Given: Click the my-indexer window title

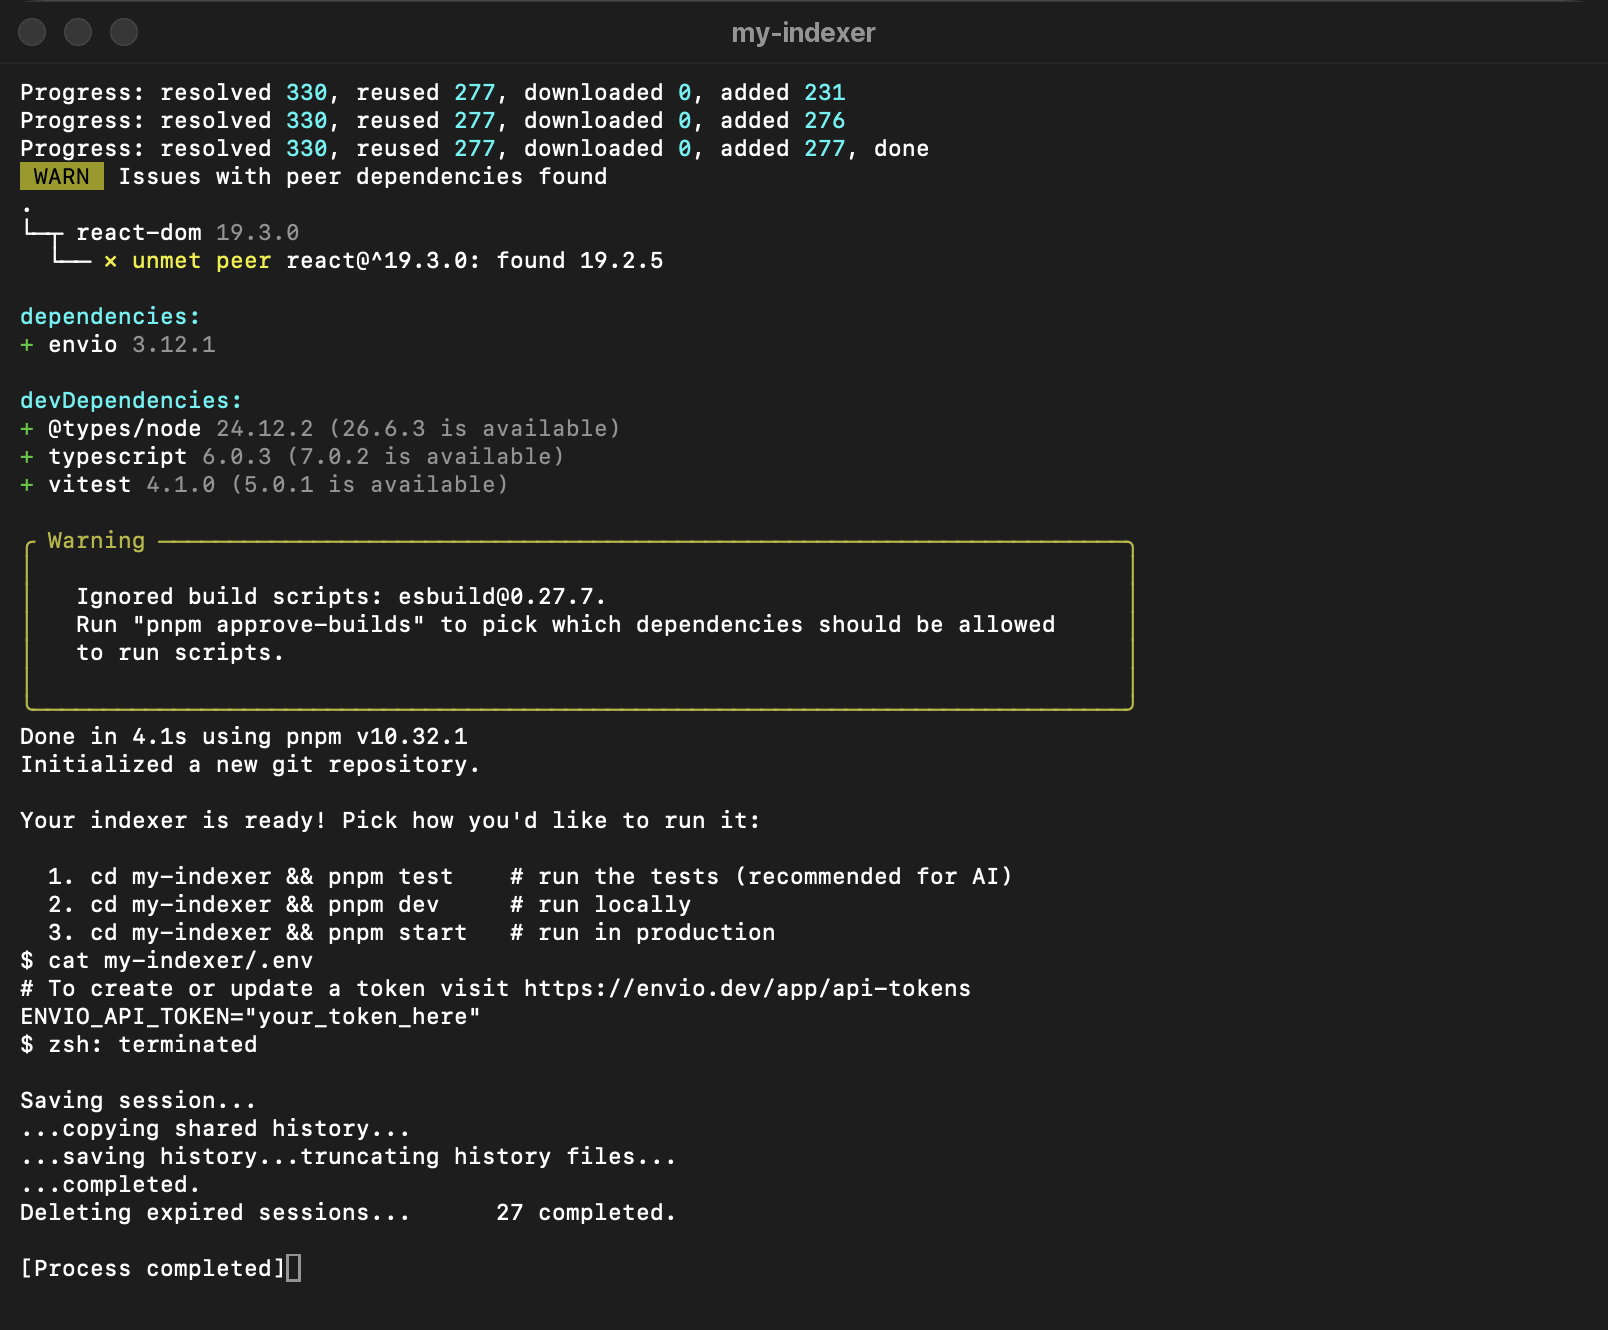Looking at the screenshot, I should (x=803, y=33).
